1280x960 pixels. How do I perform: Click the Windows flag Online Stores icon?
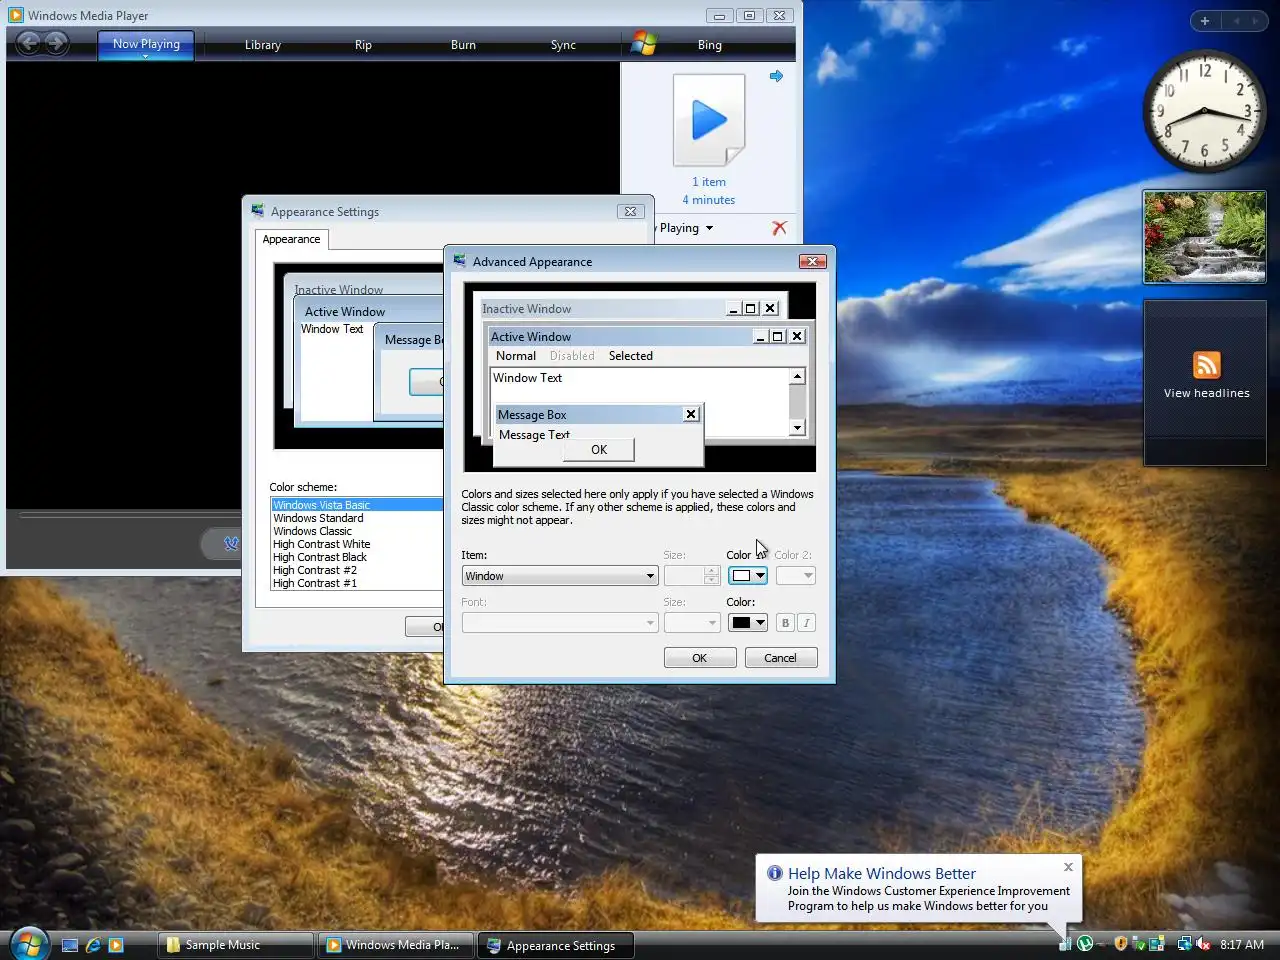coord(644,44)
